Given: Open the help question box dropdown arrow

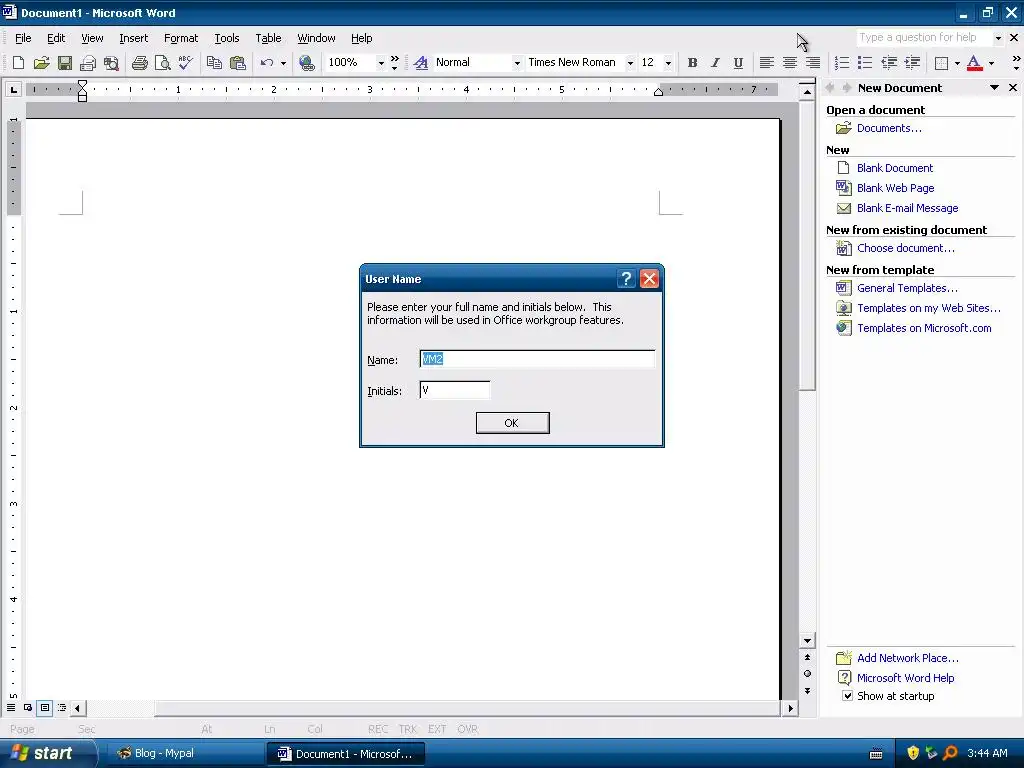Looking at the screenshot, I should [998, 38].
